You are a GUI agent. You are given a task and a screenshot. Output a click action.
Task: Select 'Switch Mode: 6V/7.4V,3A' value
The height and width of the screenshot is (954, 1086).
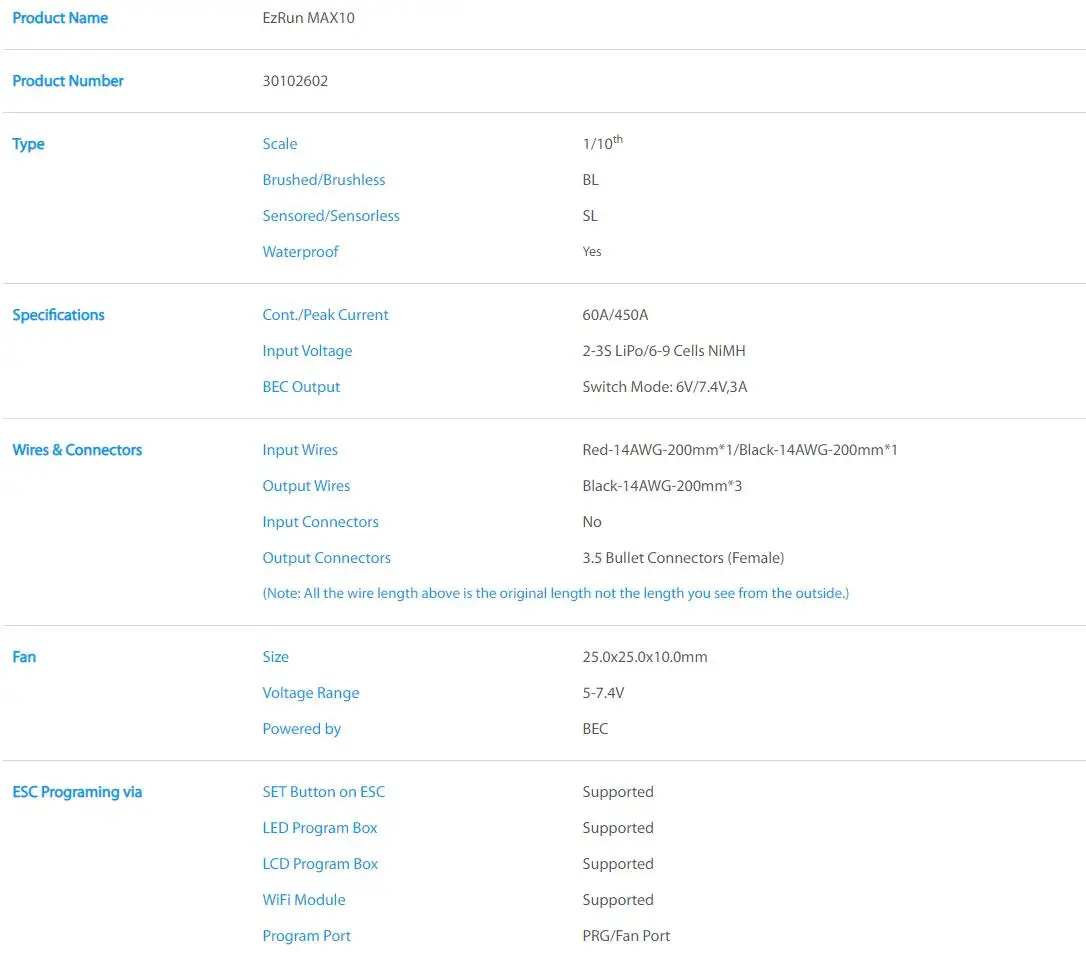pos(665,387)
